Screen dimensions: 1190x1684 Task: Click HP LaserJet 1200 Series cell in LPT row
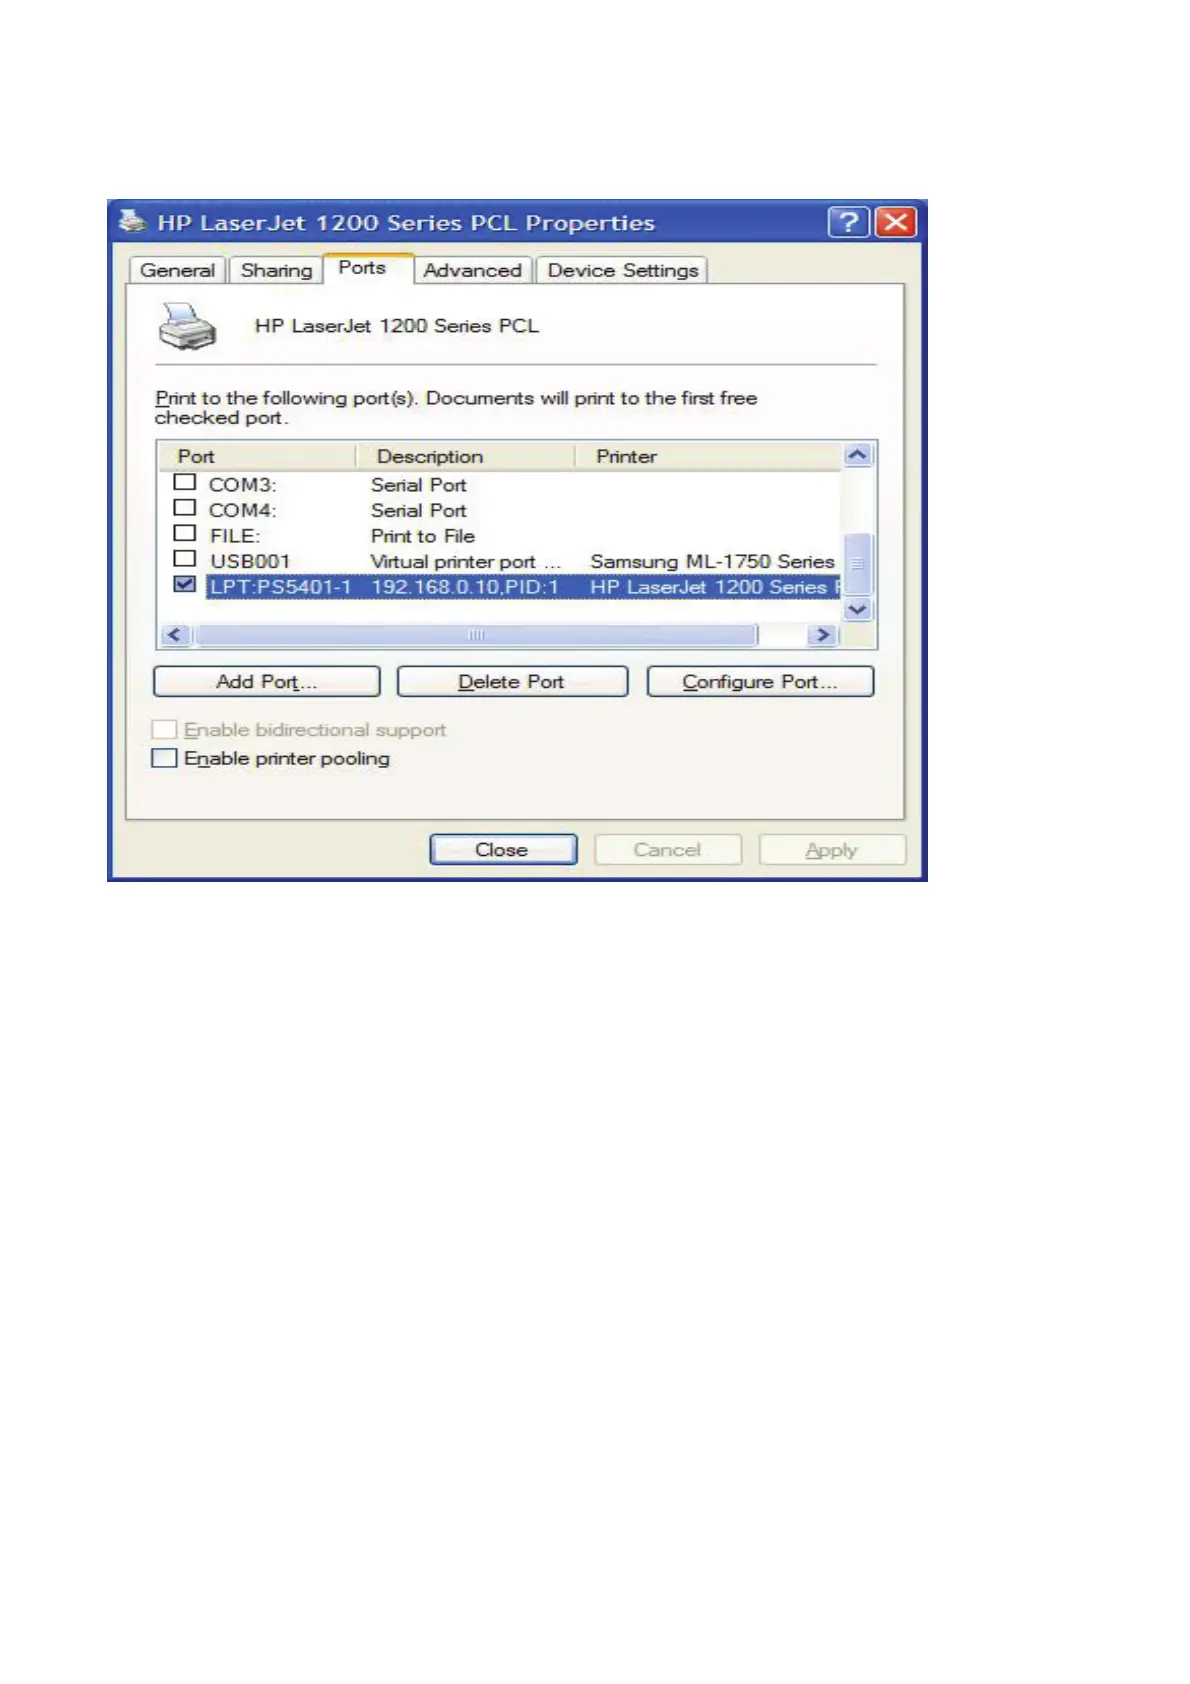pyautogui.click(x=714, y=587)
